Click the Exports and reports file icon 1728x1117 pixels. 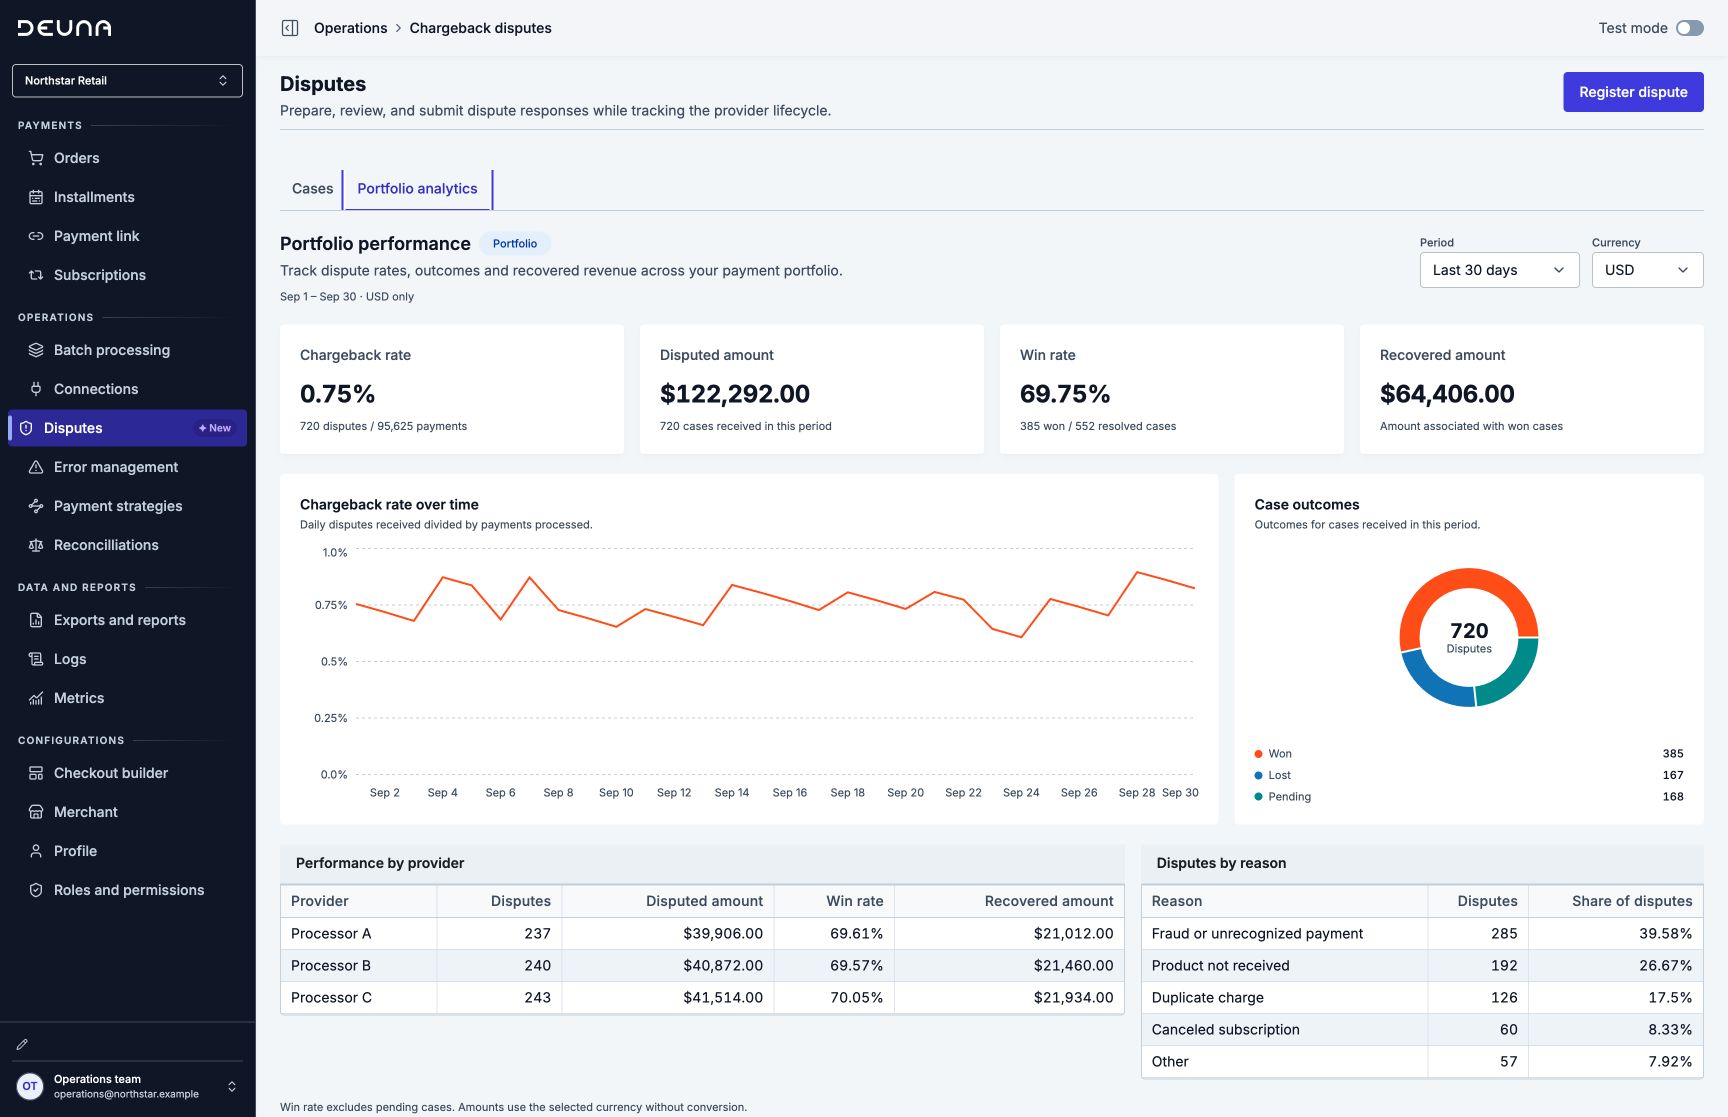[36, 620]
